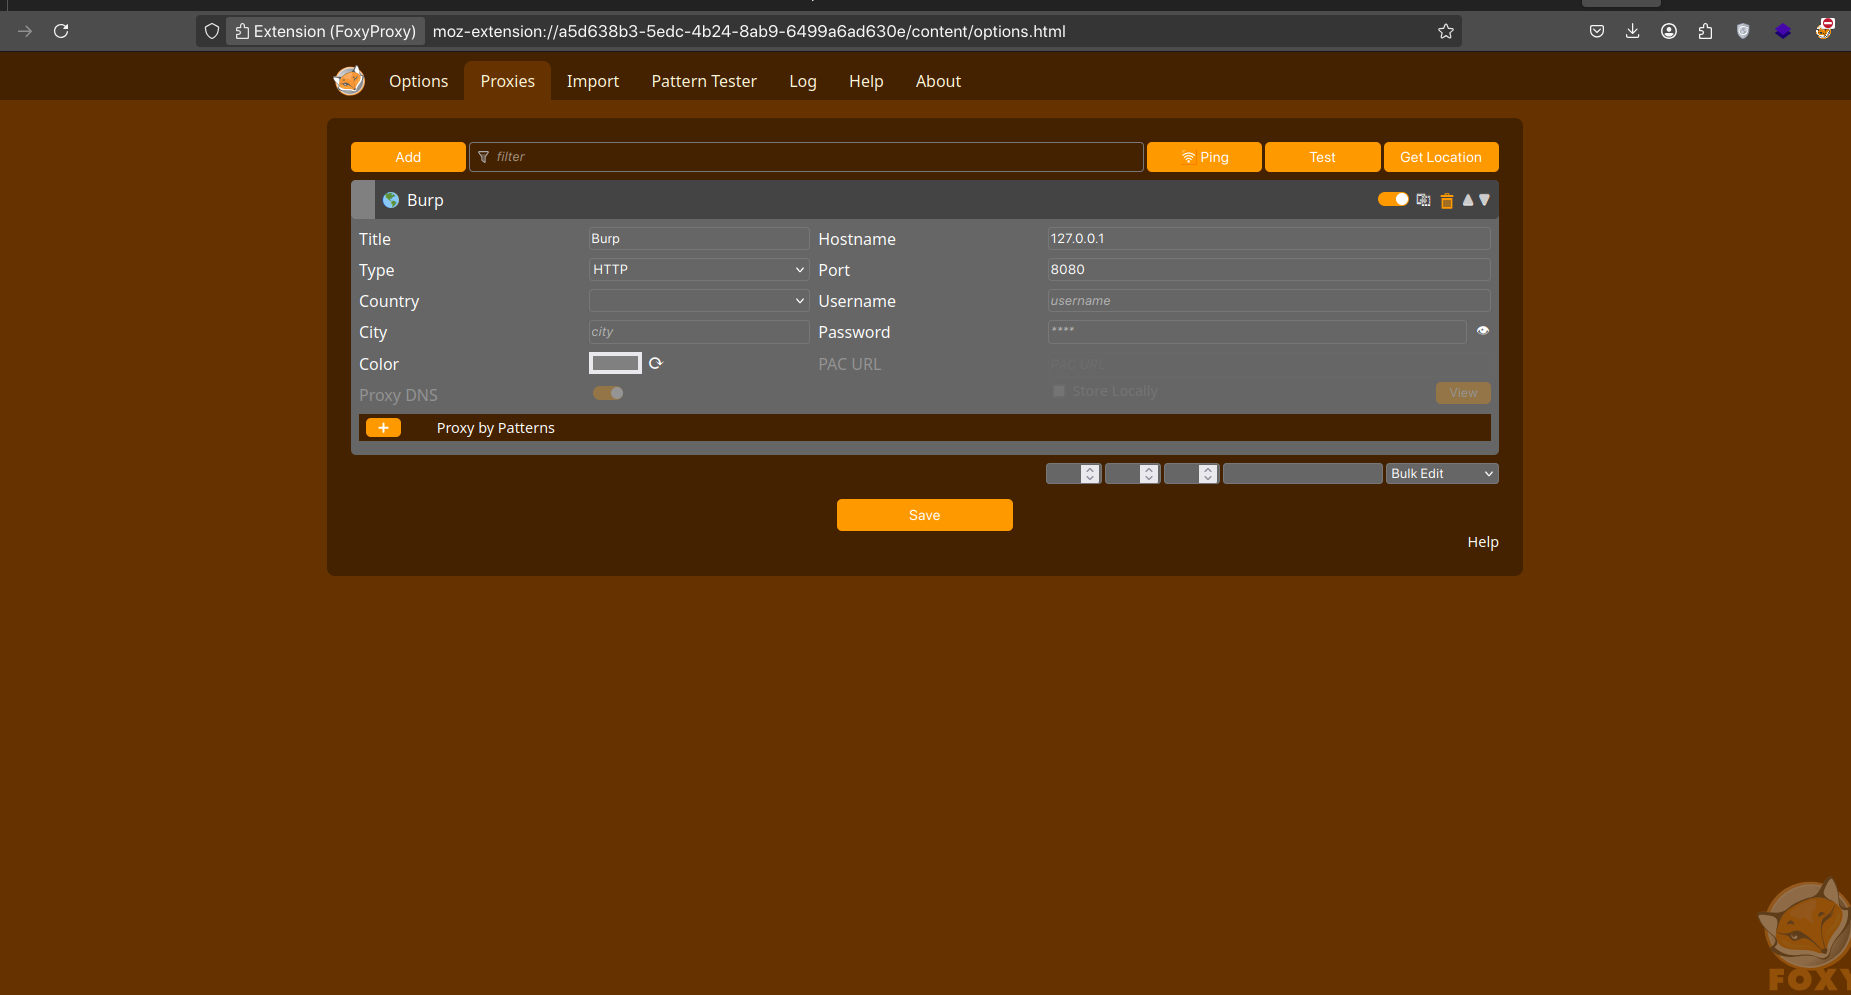Bookmark this page with star icon
1851x995 pixels.
[1445, 31]
